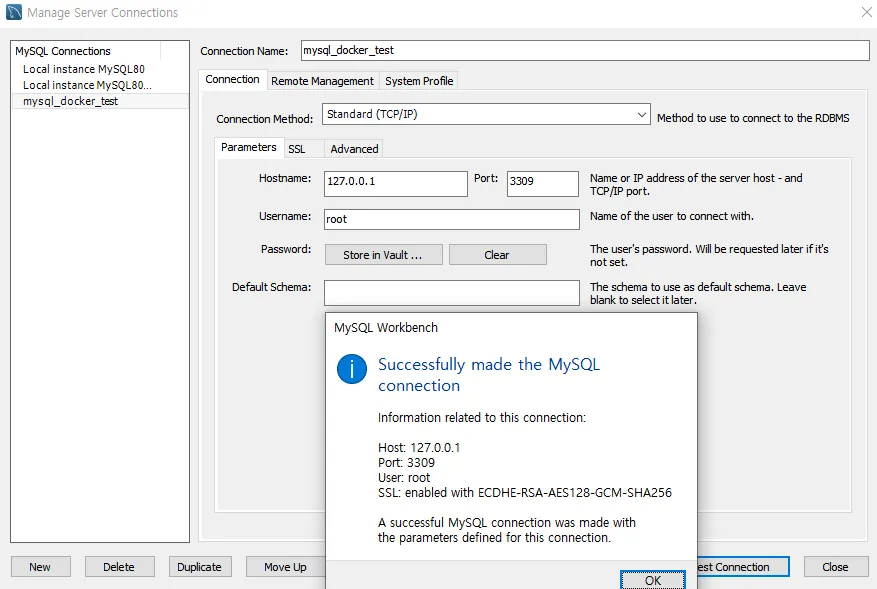Select first Local instance MySQL80 connection
The height and width of the screenshot is (589, 877).
click(84, 69)
